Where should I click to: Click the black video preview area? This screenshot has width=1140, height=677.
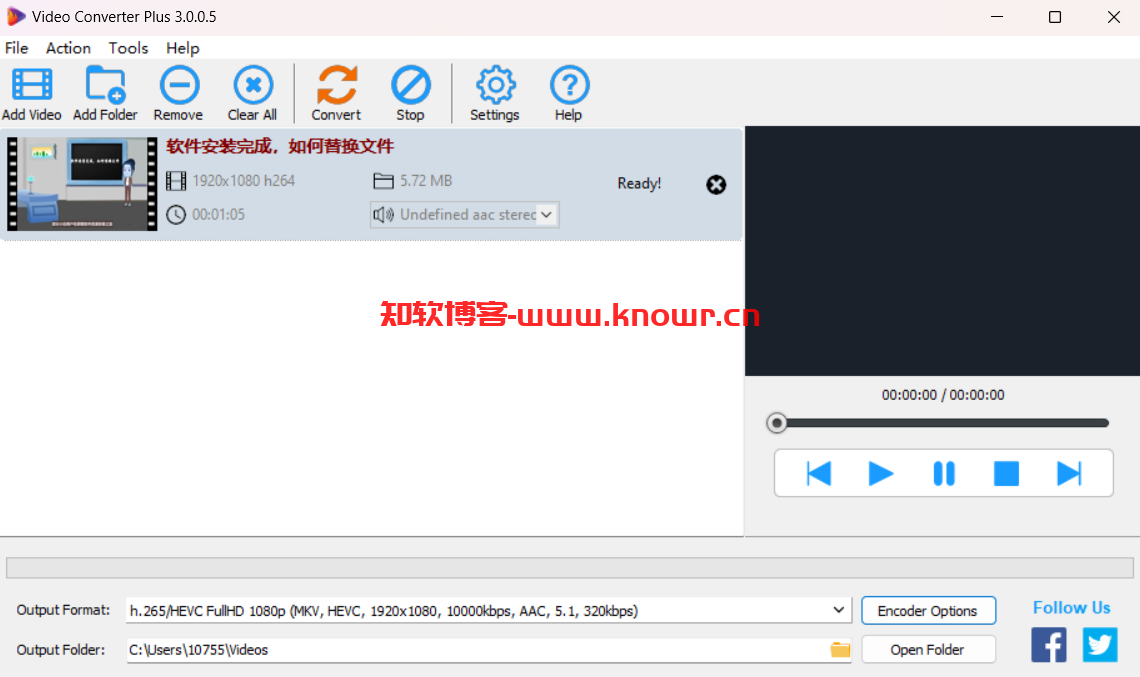[x=942, y=251]
